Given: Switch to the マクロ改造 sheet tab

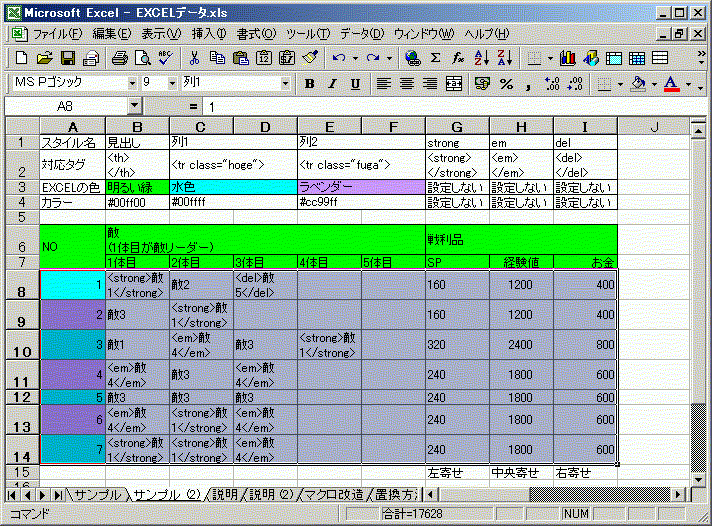Looking at the screenshot, I should coord(333,495).
